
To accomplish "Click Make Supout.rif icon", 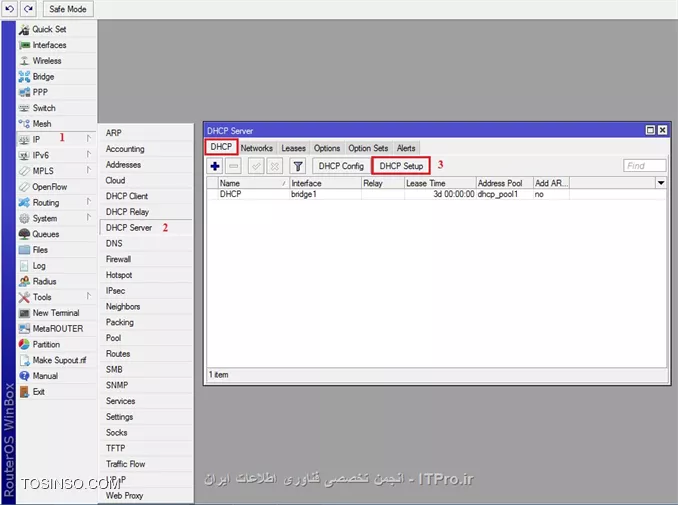I will click(x=25, y=360).
